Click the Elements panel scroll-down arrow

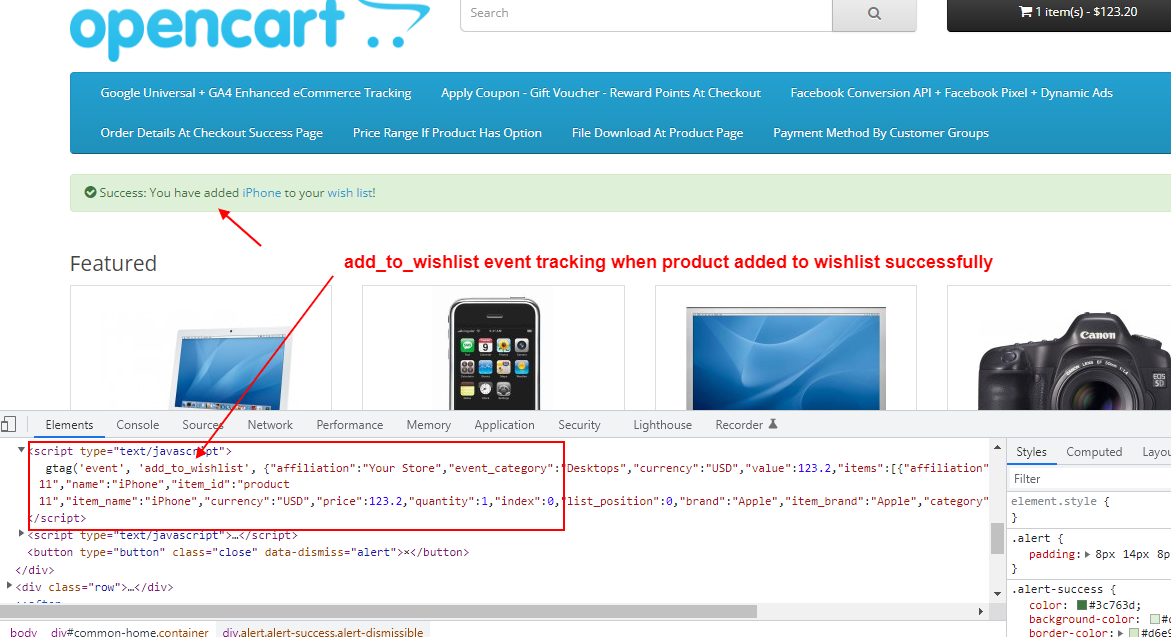tap(997, 594)
